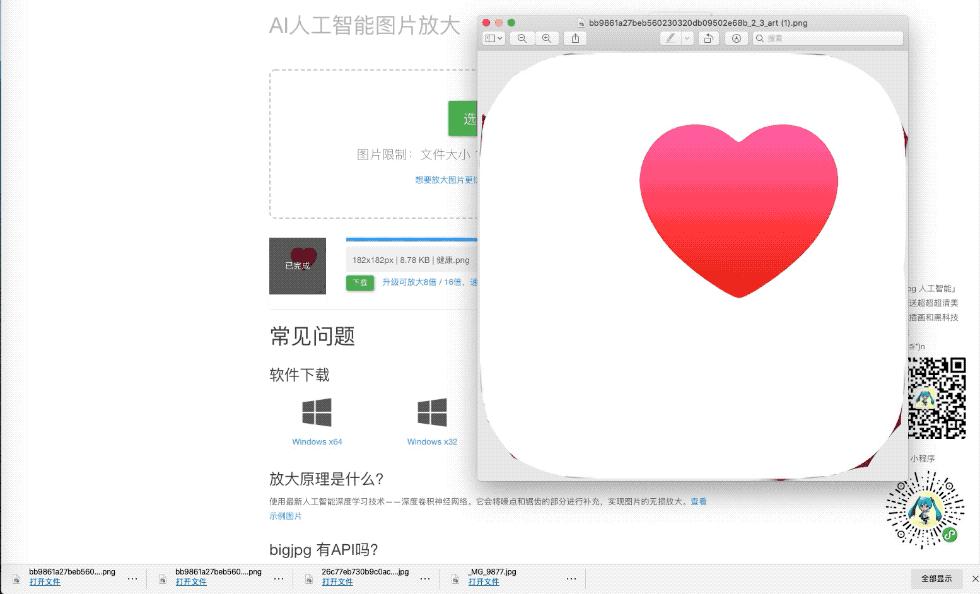
Task: Click the Windows x32 download logo
Action: 432,412
